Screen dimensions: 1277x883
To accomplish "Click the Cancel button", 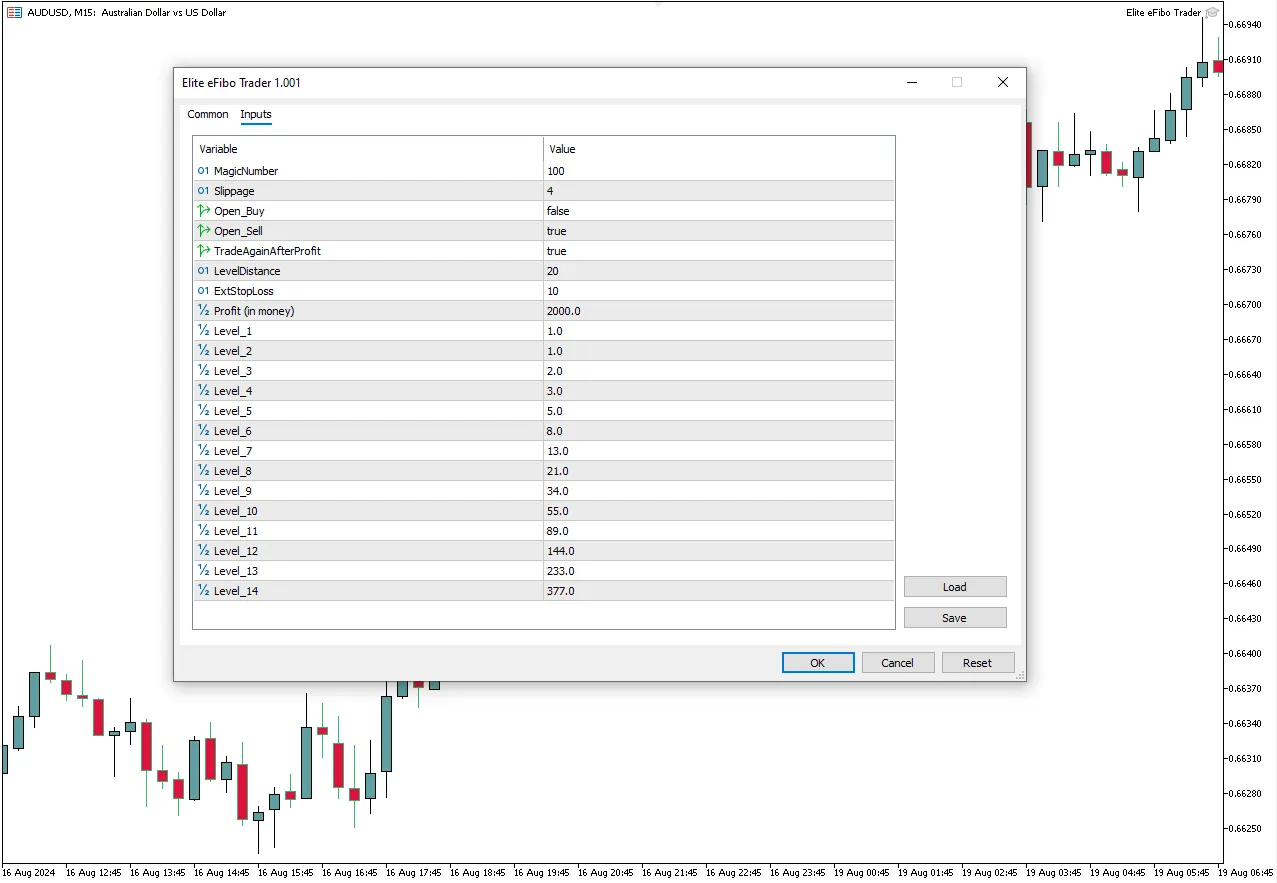I will (897, 663).
